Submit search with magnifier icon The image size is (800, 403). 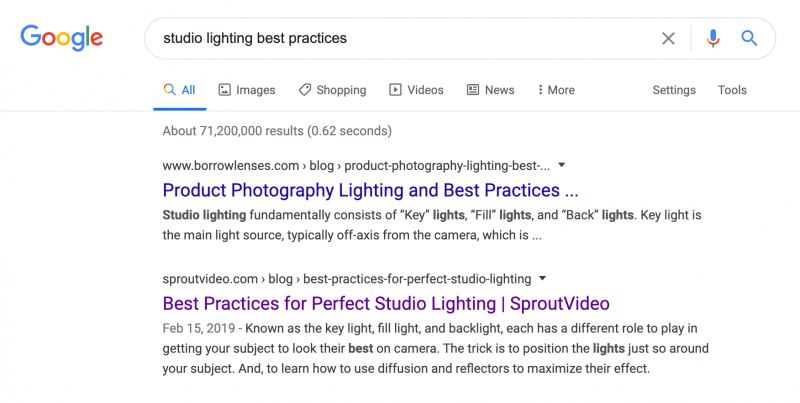tap(749, 38)
